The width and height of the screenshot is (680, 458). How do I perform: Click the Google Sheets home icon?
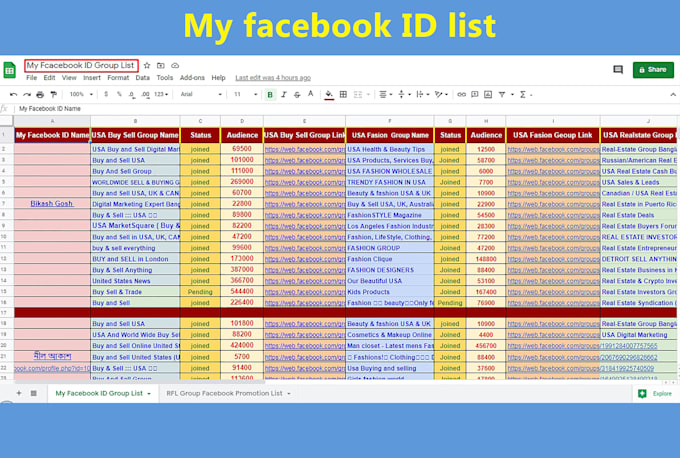[x=10, y=70]
